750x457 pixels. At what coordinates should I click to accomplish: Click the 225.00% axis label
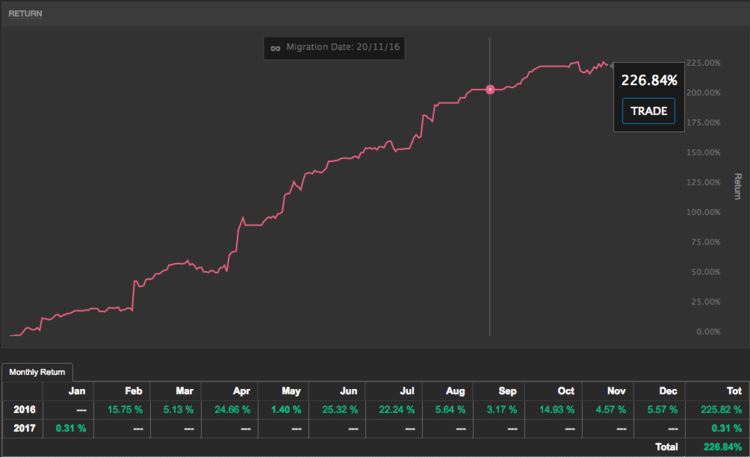point(703,63)
